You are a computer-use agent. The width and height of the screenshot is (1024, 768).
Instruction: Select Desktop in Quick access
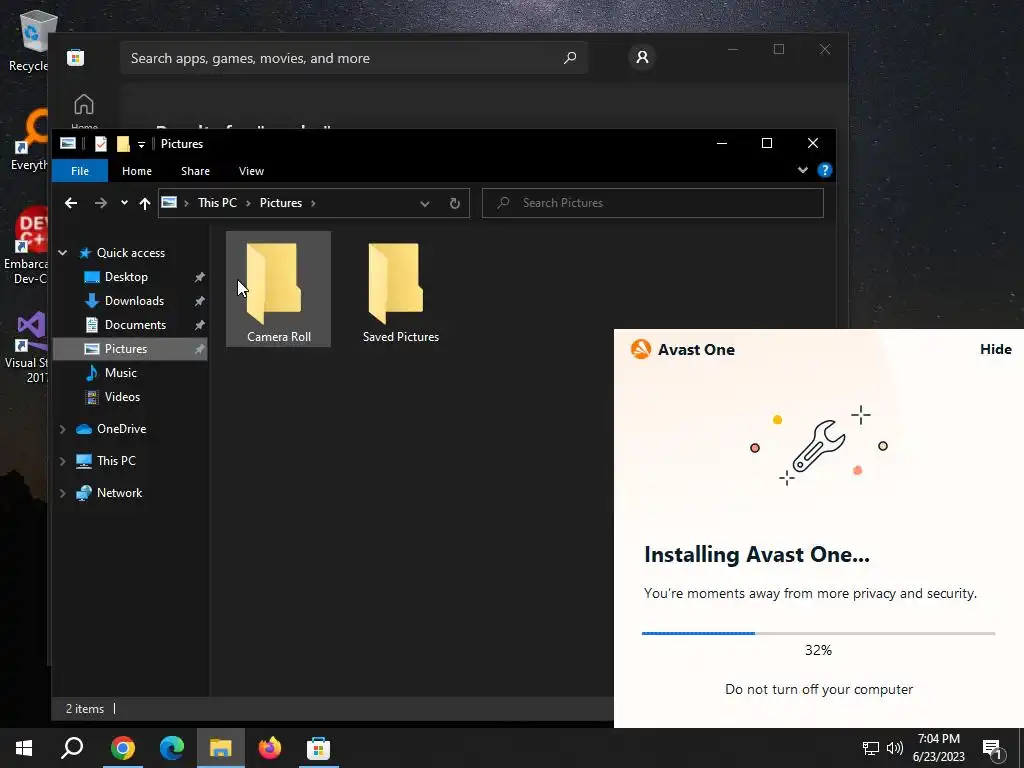126,277
